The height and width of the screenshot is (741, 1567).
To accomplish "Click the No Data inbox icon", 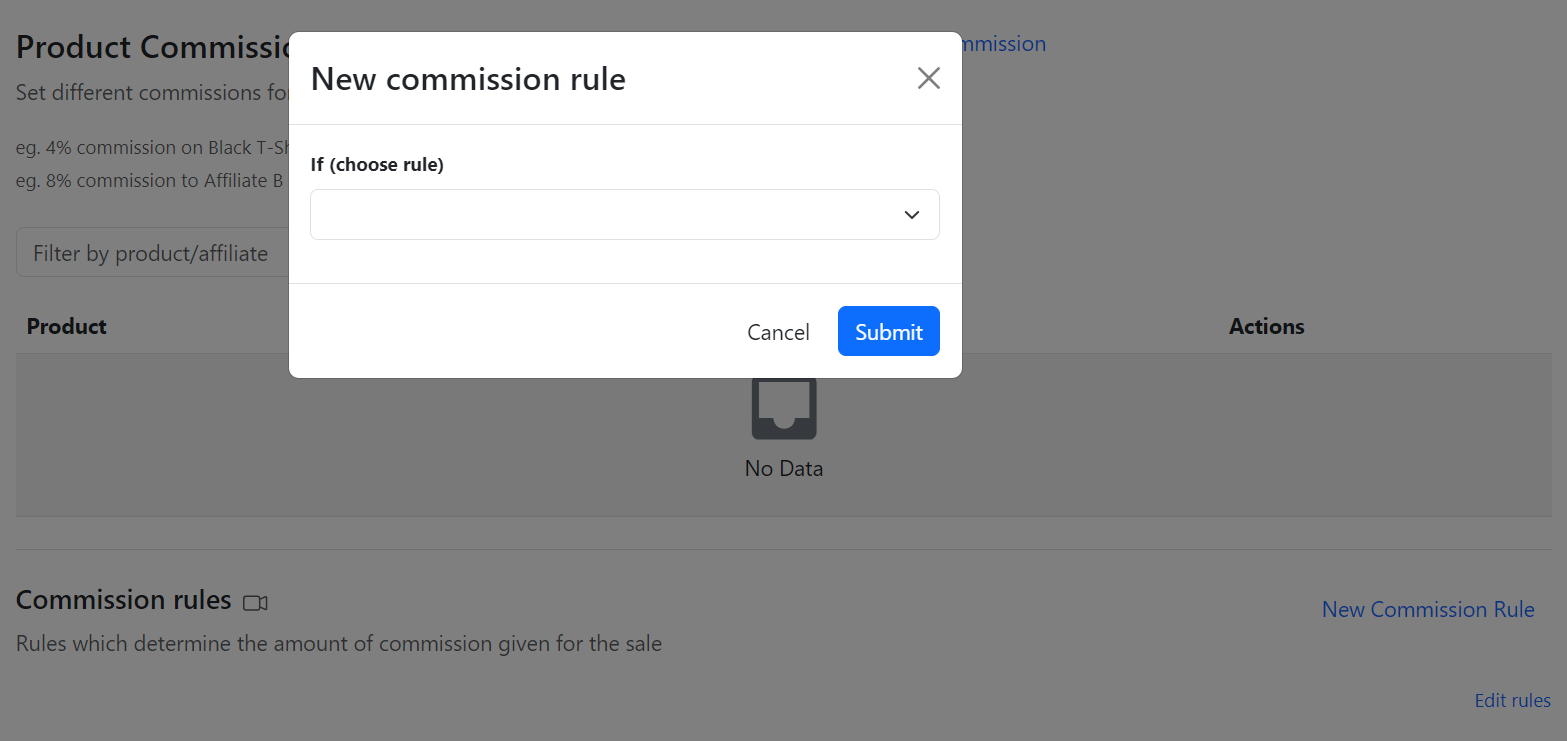I will pos(784,410).
